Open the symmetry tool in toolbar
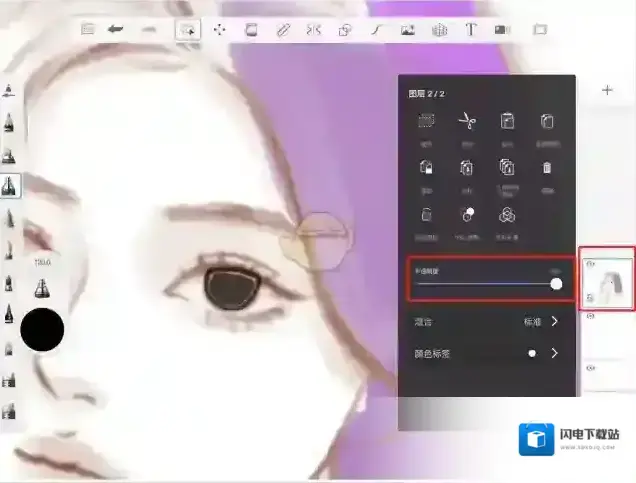 (x=313, y=30)
